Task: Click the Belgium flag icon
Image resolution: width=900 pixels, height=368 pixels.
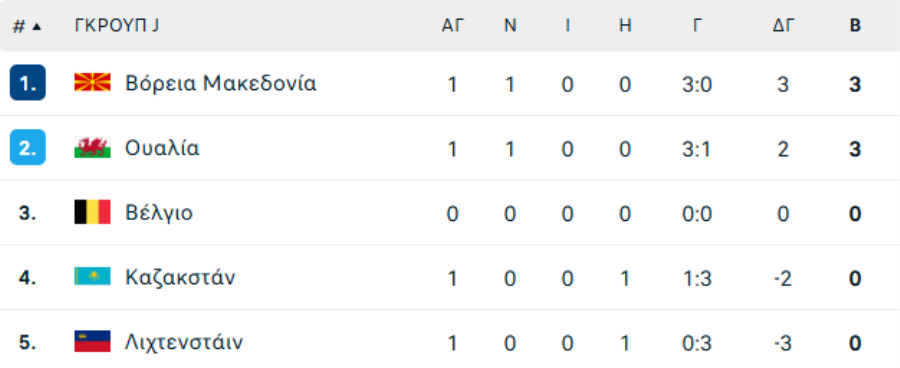Action: [92, 213]
